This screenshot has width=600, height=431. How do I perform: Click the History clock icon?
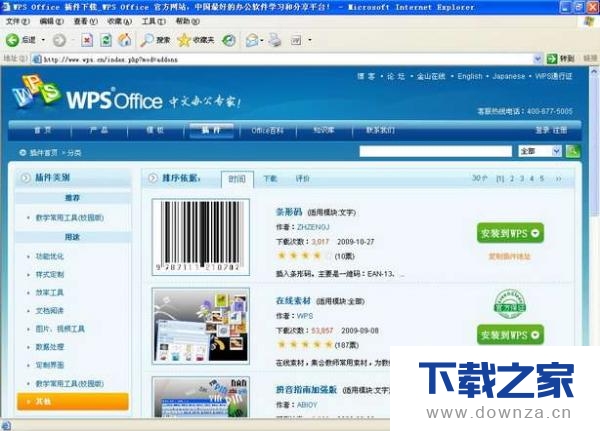point(229,40)
